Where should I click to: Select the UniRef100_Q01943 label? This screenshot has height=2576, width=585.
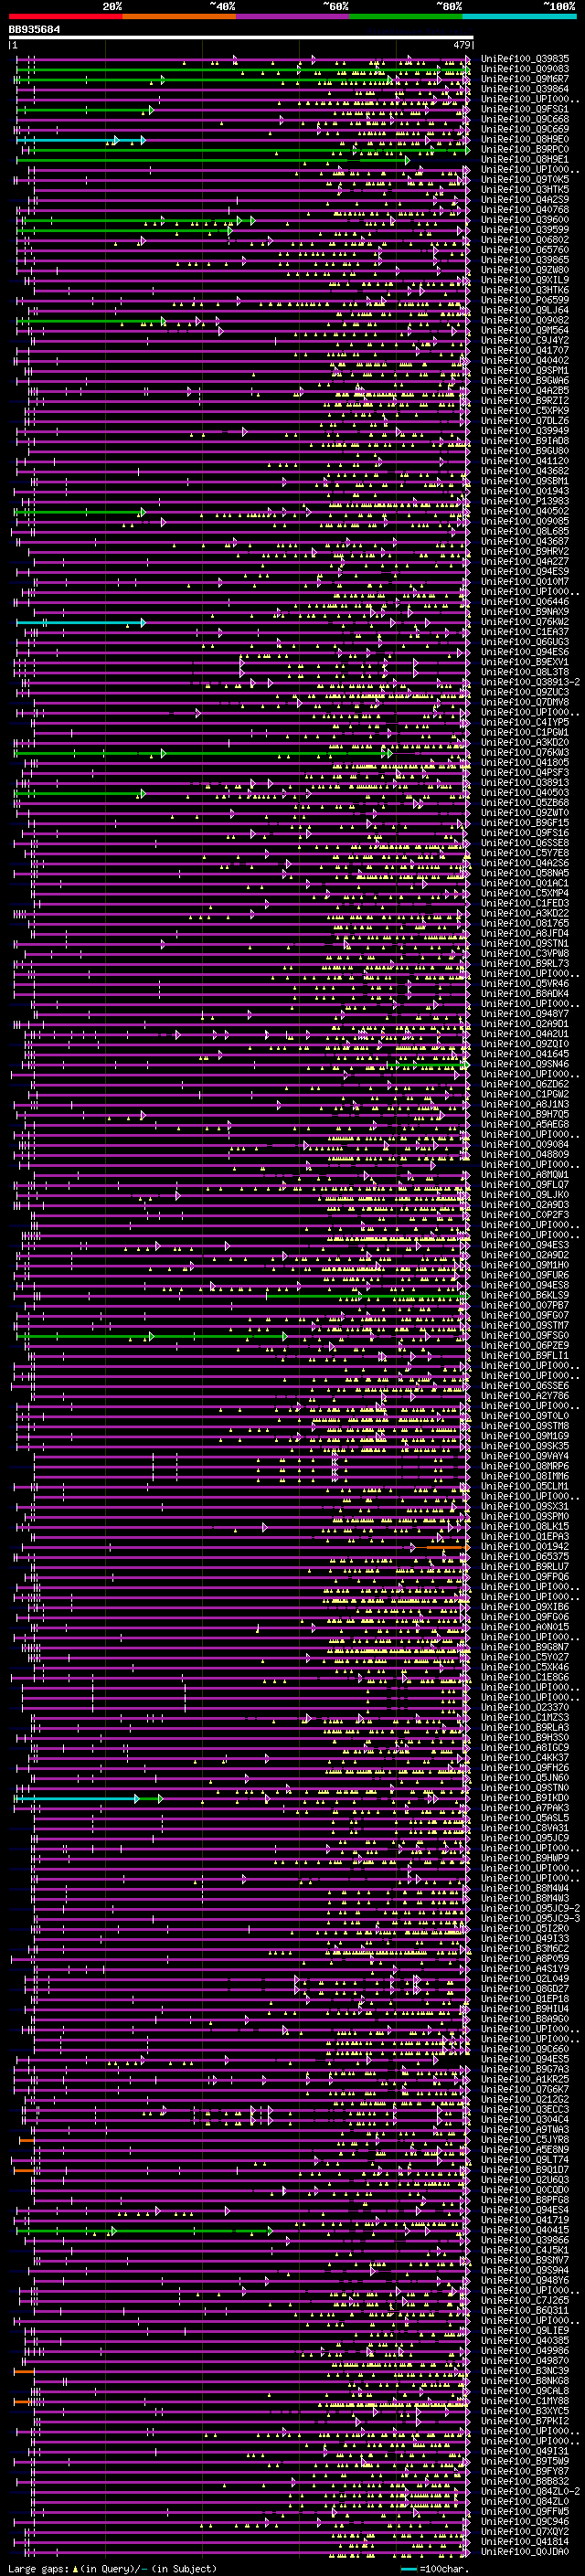525,491
